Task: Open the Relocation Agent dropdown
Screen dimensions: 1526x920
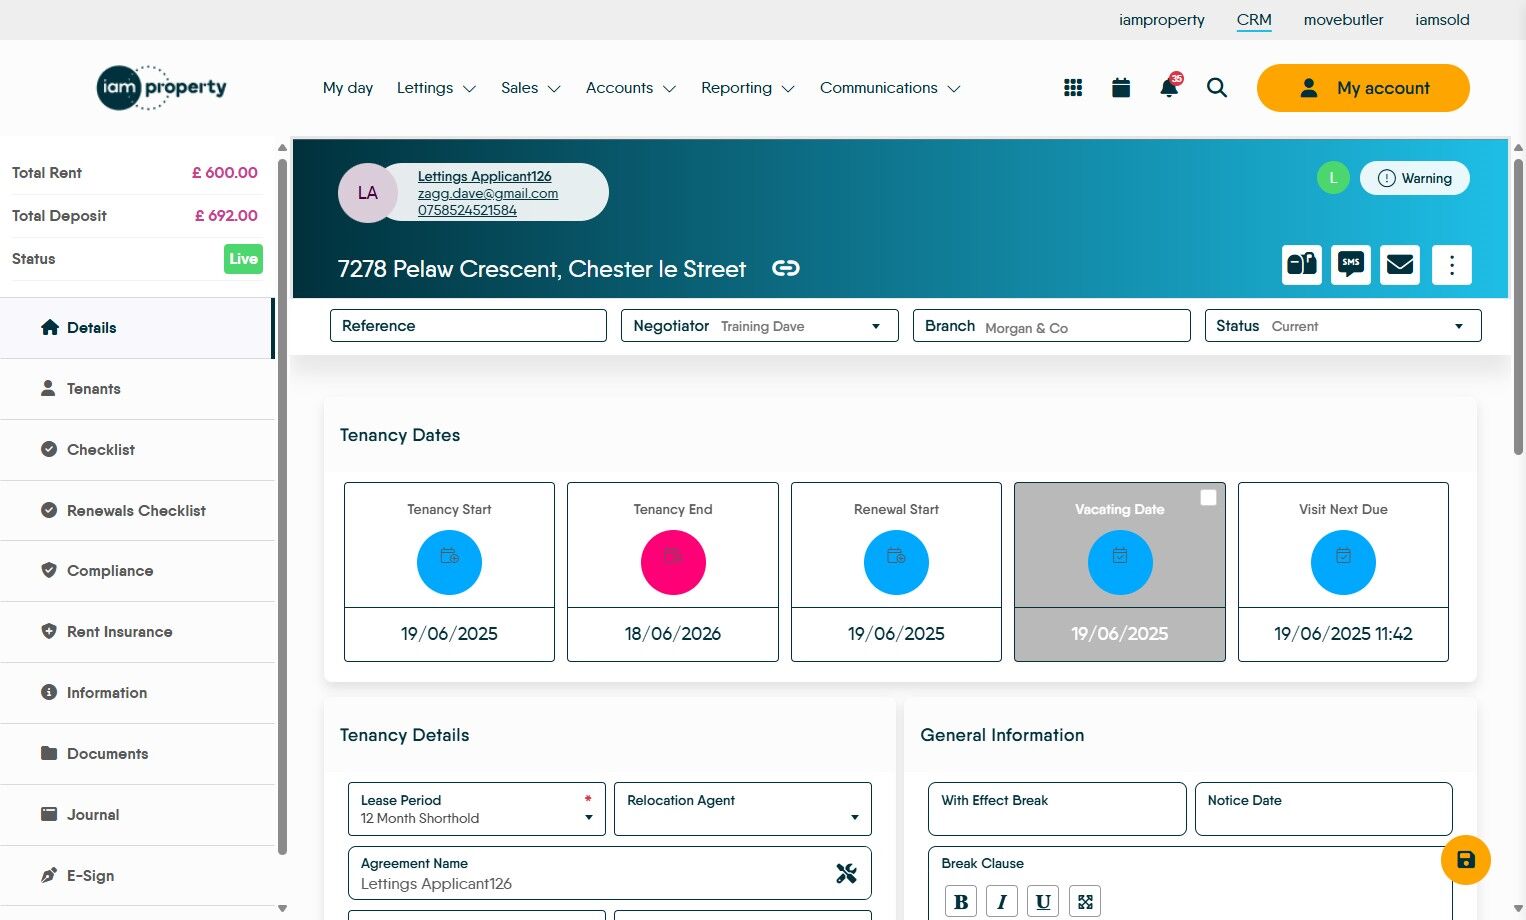Action: [855, 817]
